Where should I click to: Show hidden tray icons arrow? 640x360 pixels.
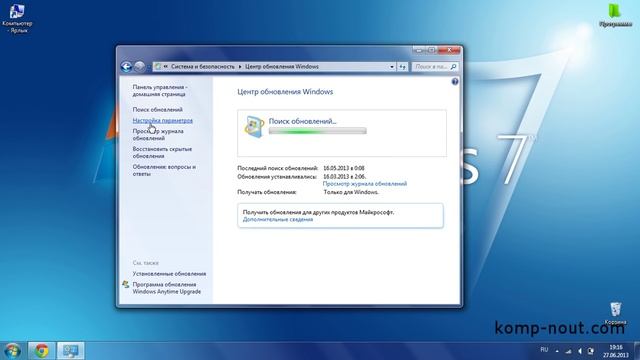557,351
